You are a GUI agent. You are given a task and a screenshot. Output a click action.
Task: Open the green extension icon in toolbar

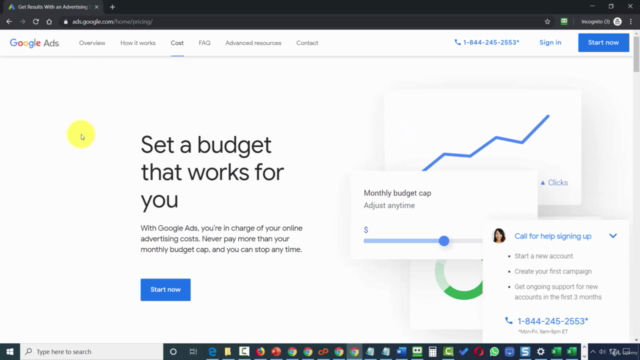click(x=564, y=22)
